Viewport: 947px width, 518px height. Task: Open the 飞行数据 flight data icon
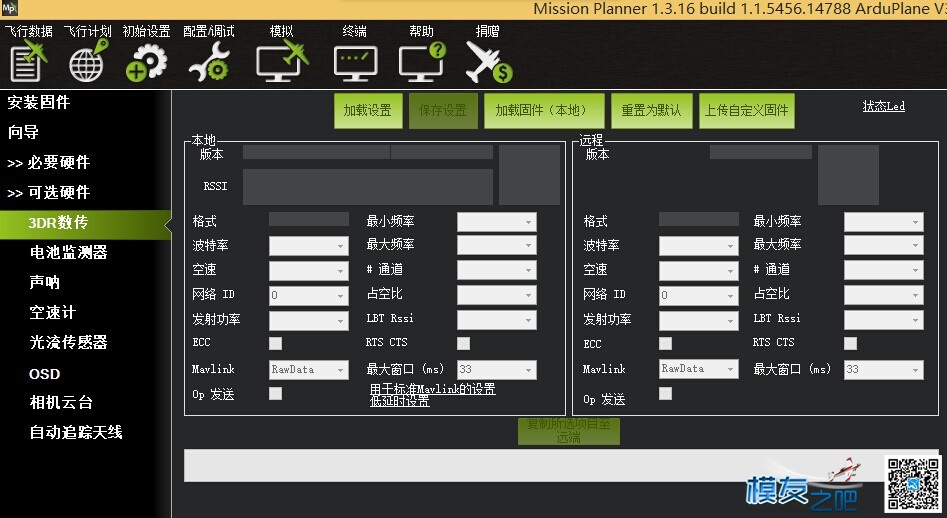28,61
